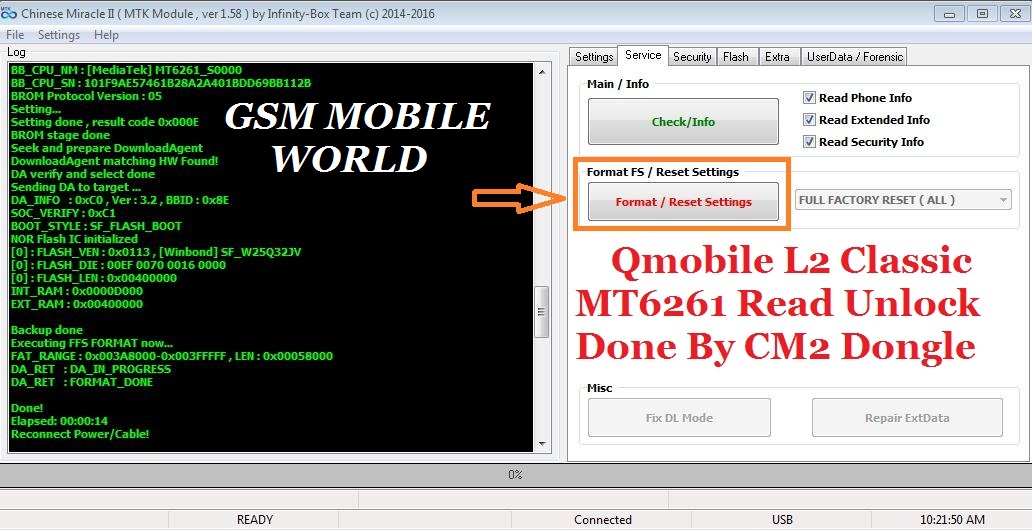1032x530 pixels.
Task: Click the Check/Info button
Action: pyautogui.click(x=683, y=122)
